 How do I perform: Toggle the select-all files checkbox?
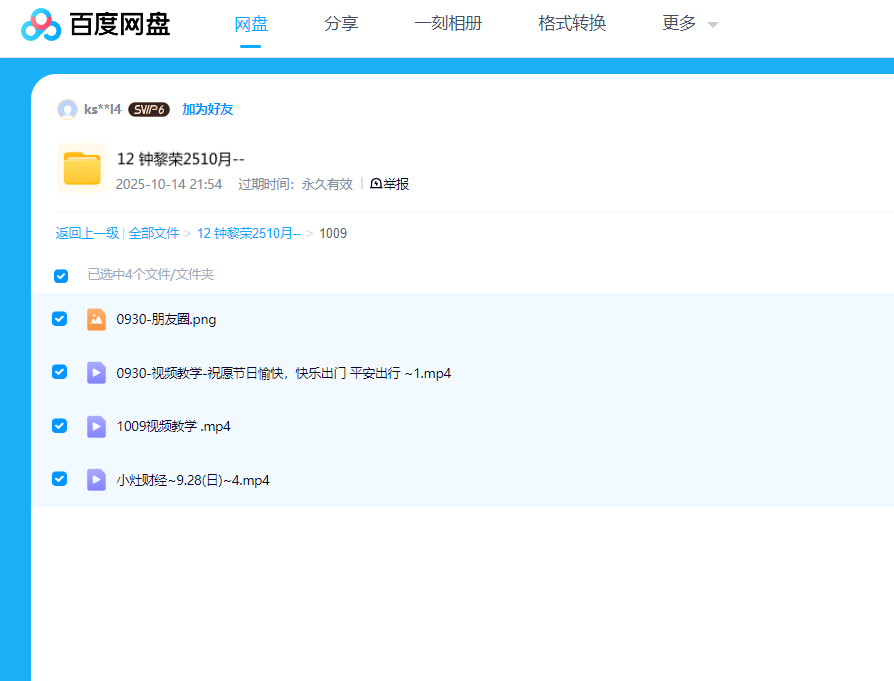pyautogui.click(x=61, y=275)
